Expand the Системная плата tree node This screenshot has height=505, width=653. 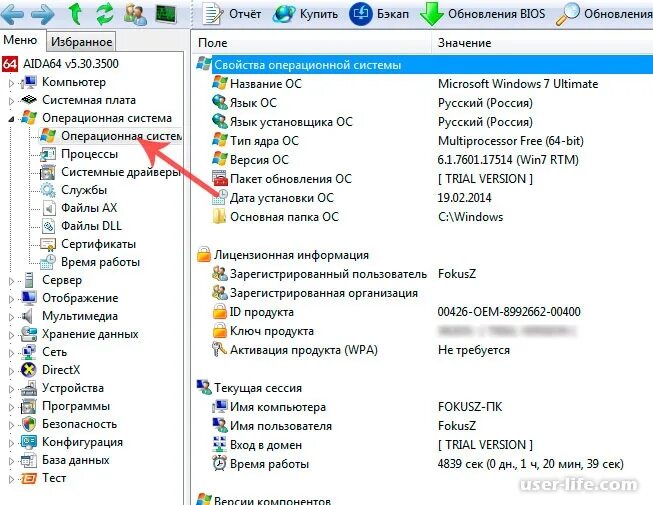(11, 101)
